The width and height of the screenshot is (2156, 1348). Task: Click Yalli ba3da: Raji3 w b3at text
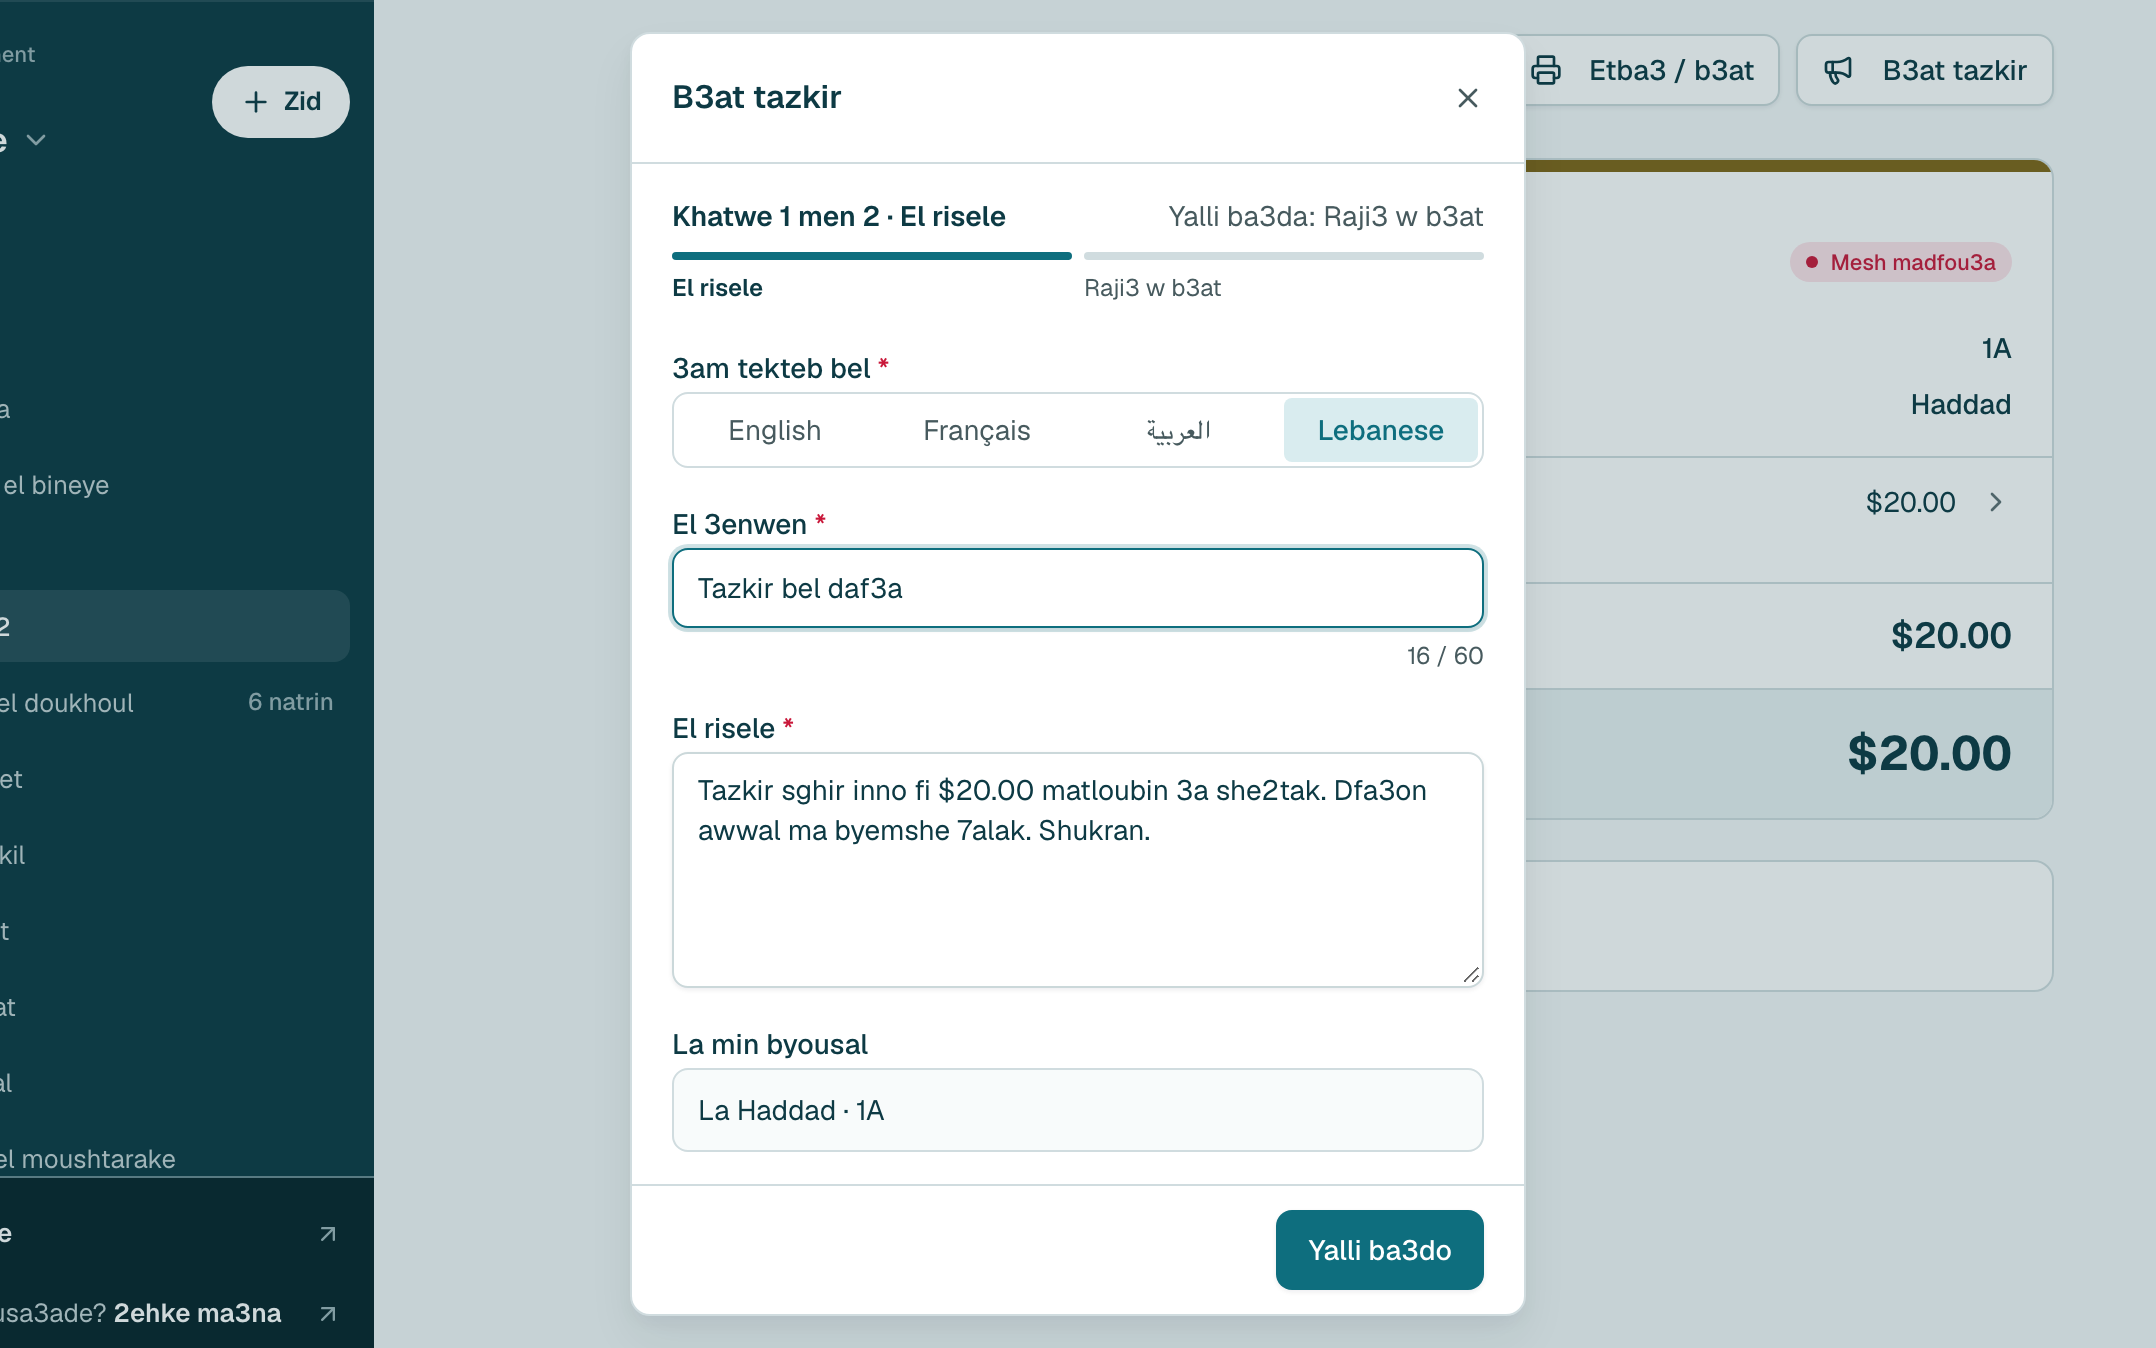click(1326, 216)
